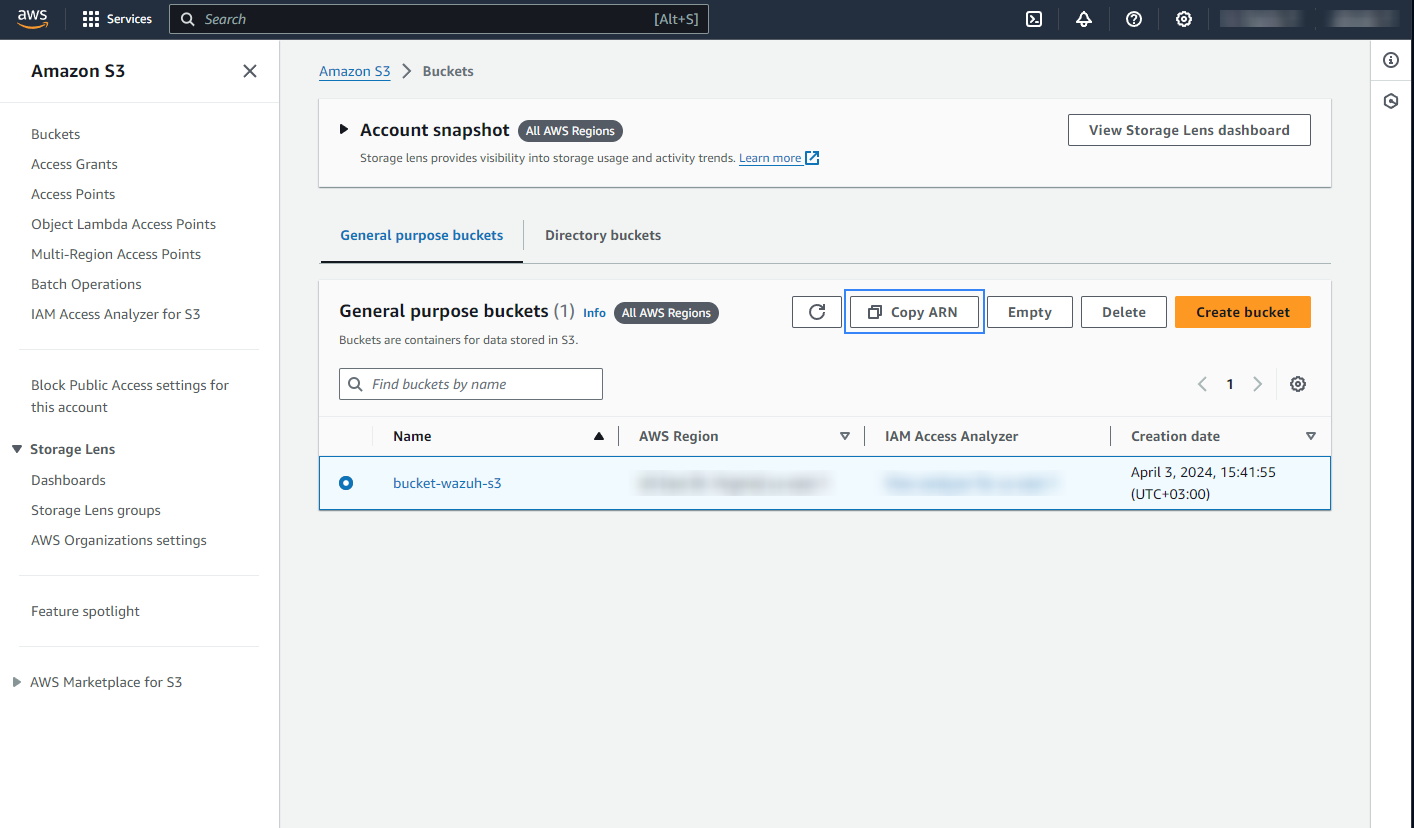Click the Services grid menu icon

tap(91, 19)
